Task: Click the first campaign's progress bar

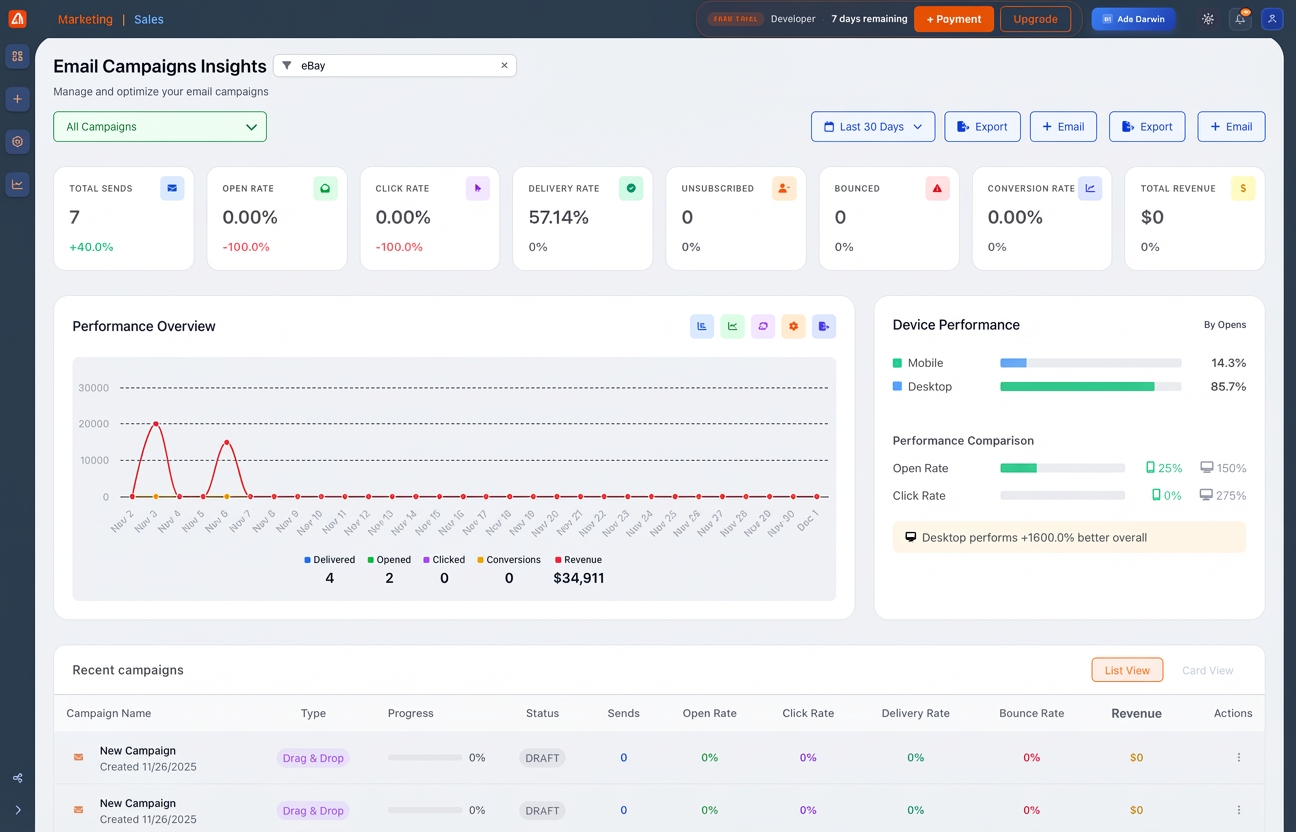Action: tap(425, 758)
